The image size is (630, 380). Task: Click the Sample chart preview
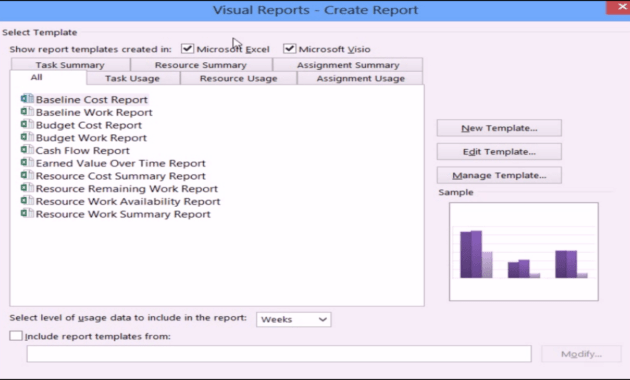524,251
